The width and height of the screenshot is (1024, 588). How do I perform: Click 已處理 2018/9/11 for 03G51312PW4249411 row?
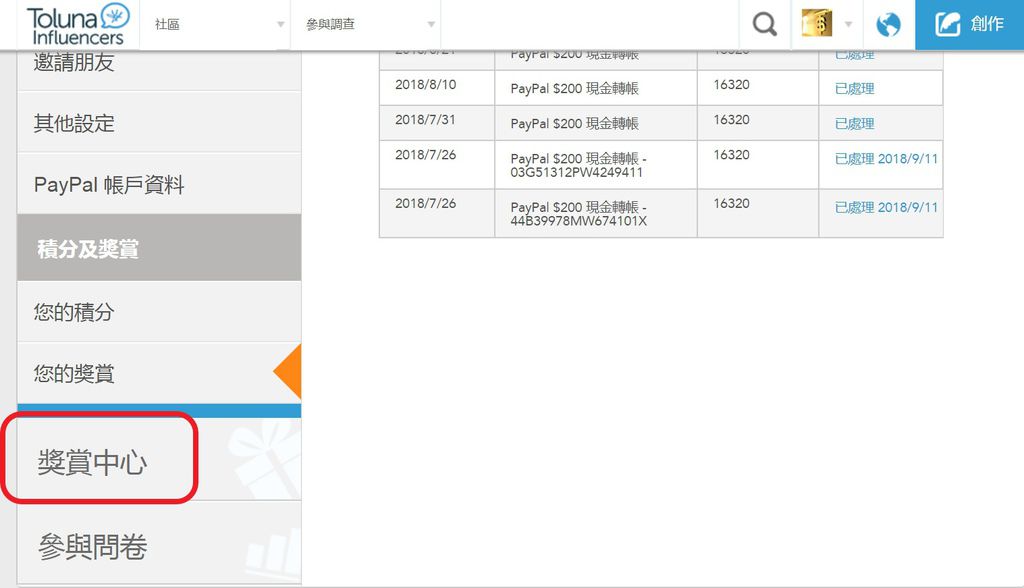click(x=886, y=159)
